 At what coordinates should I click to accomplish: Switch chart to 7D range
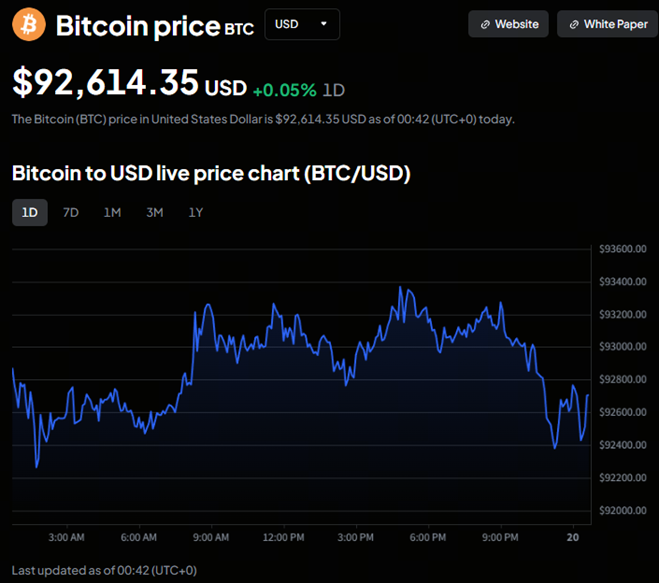[x=71, y=212]
